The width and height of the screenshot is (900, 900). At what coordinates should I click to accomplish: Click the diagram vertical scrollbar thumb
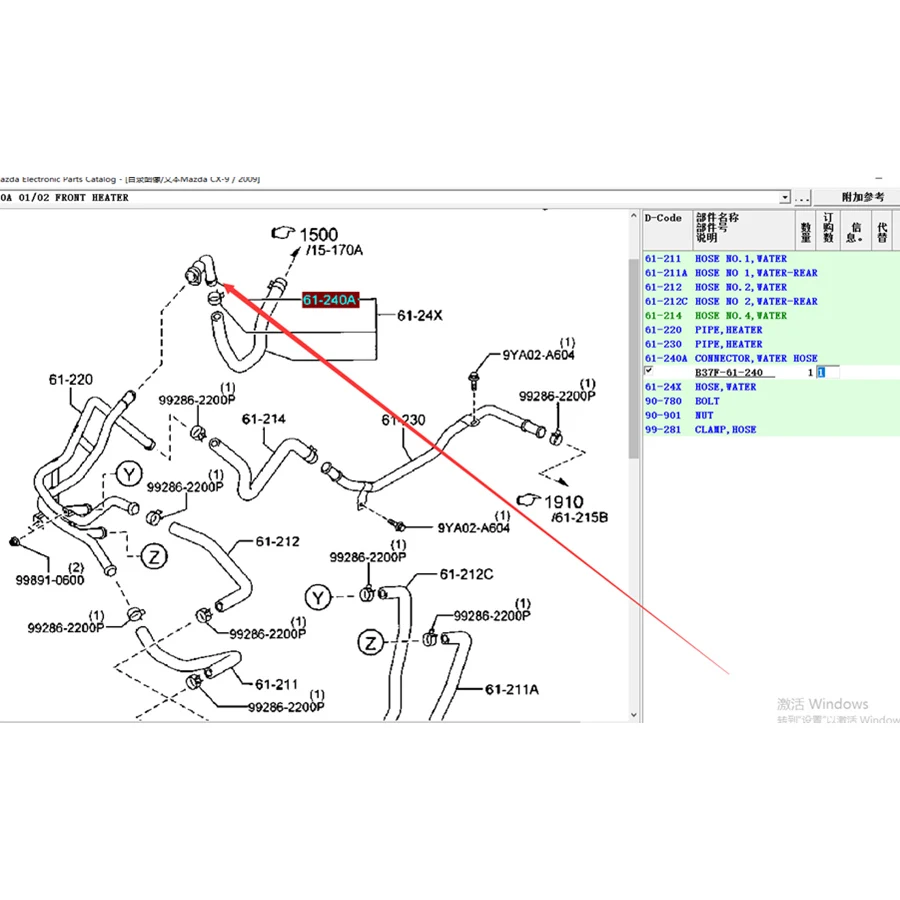[x=634, y=358]
